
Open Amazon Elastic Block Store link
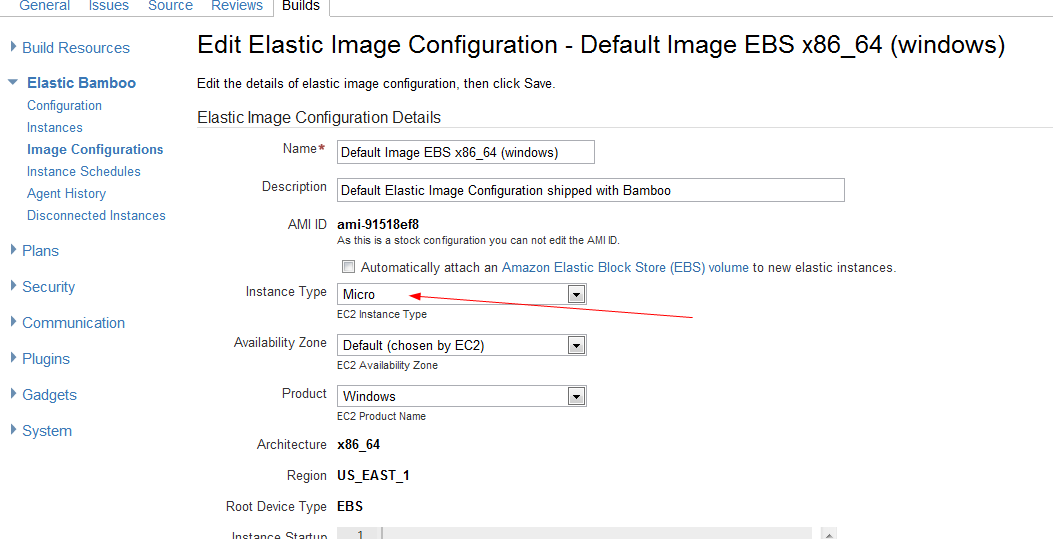(625, 268)
